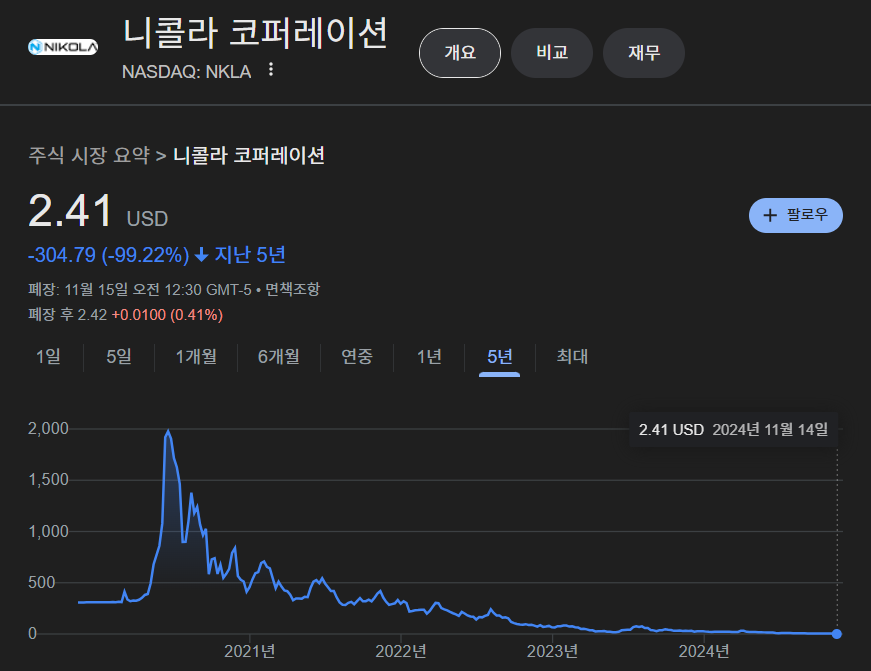The width and height of the screenshot is (871, 671).
Task: Click the + 팔로우 follow button
Action: [x=795, y=216]
